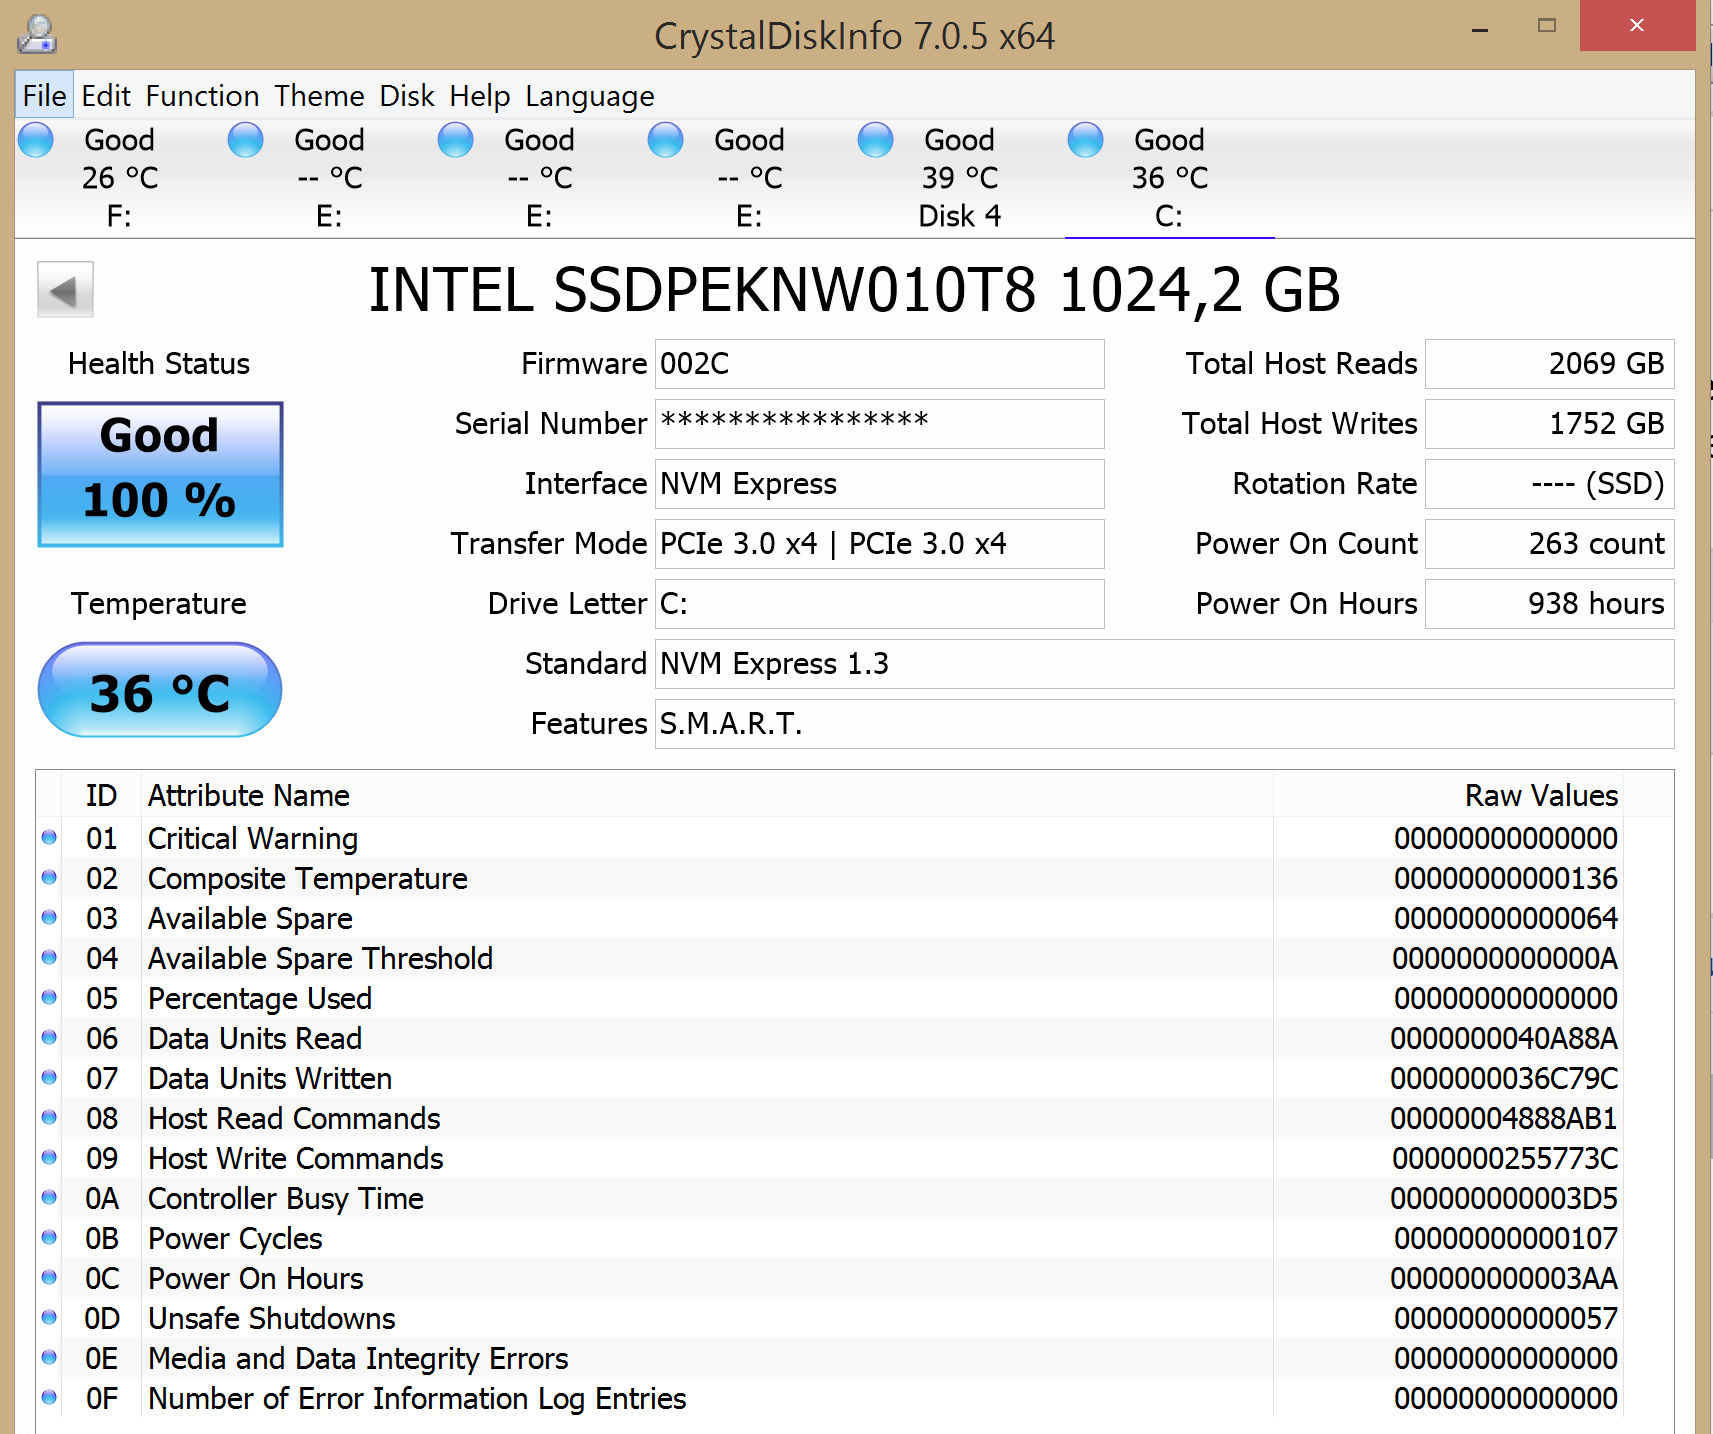Open the Disk menu
The width and height of the screenshot is (1713, 1434).
click(406, 96)
